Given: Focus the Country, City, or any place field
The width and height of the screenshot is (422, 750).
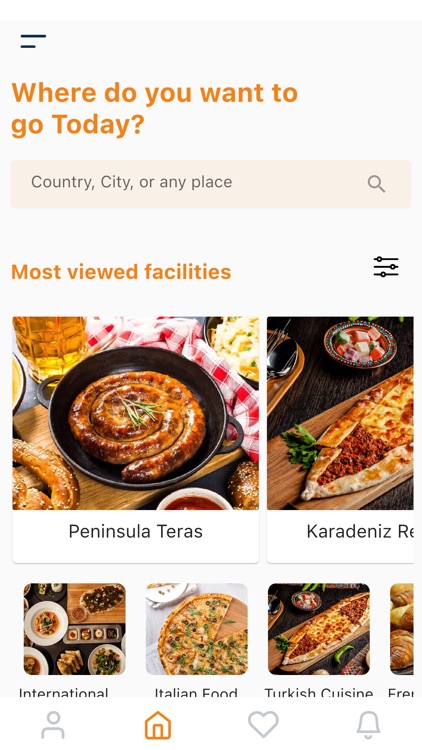Looking at the screenshot, I should [x=211, y=184].
